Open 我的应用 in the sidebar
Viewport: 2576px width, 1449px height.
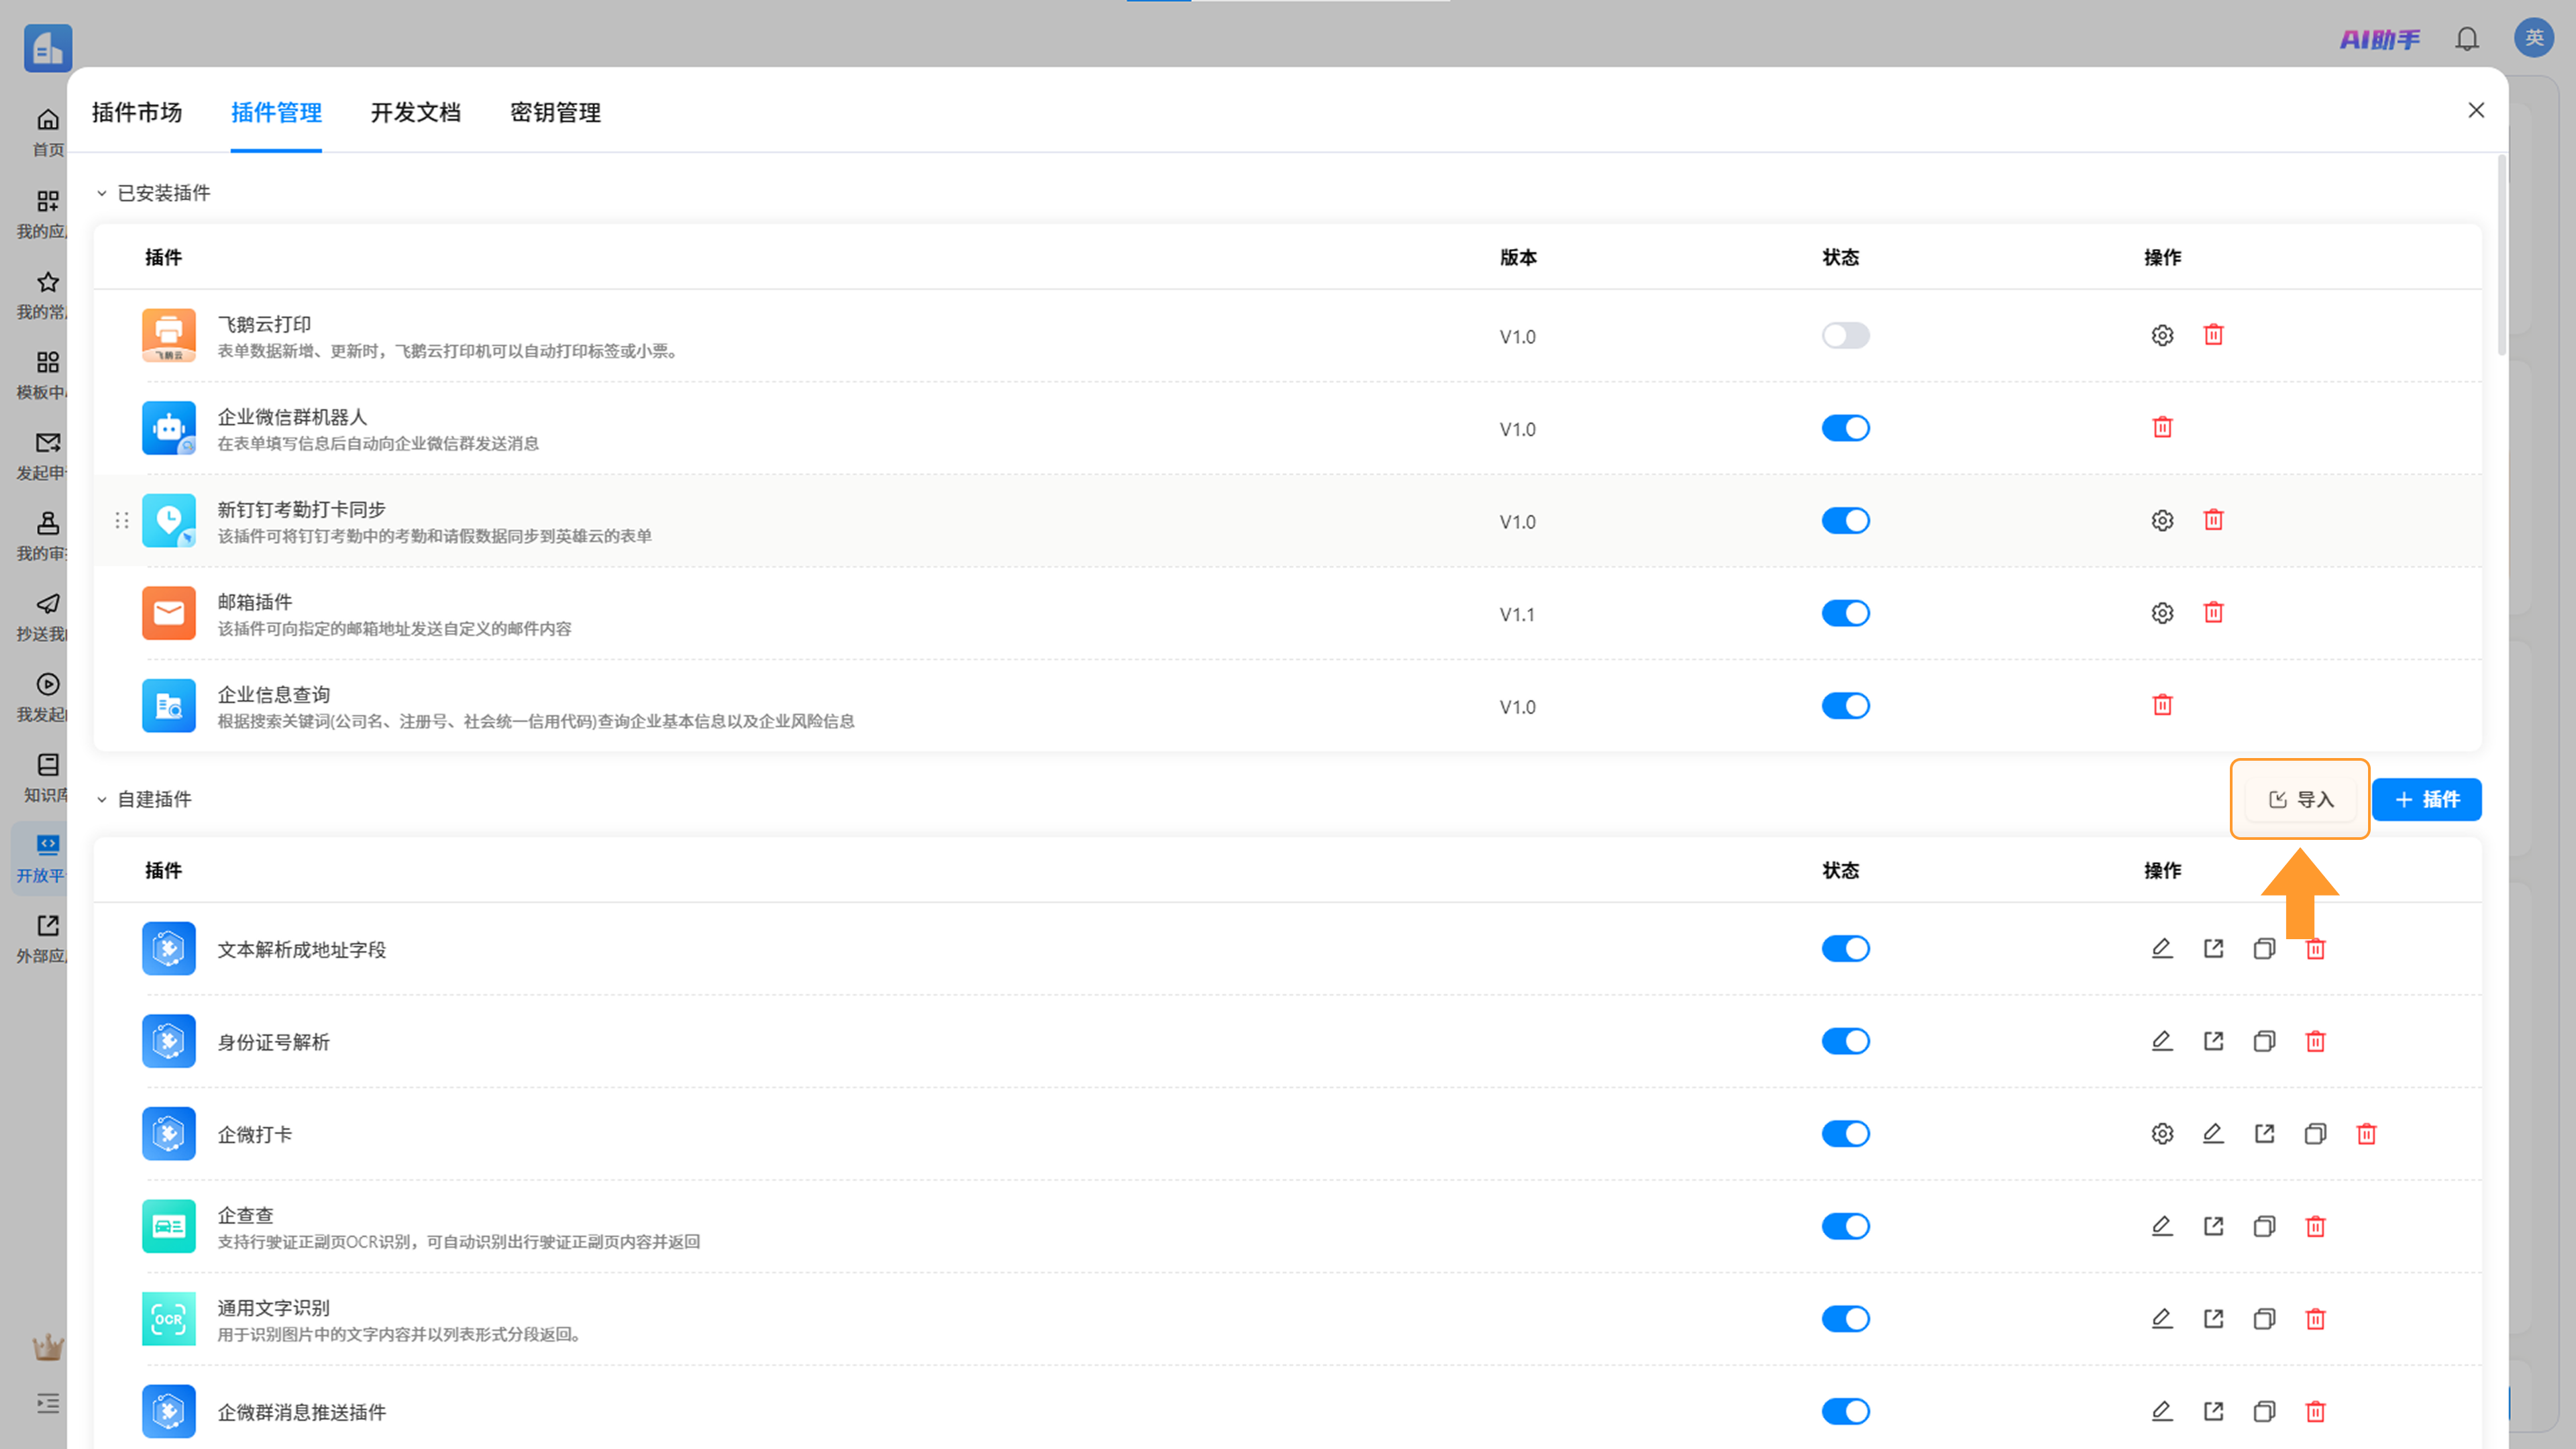click(x=42, y=213)
